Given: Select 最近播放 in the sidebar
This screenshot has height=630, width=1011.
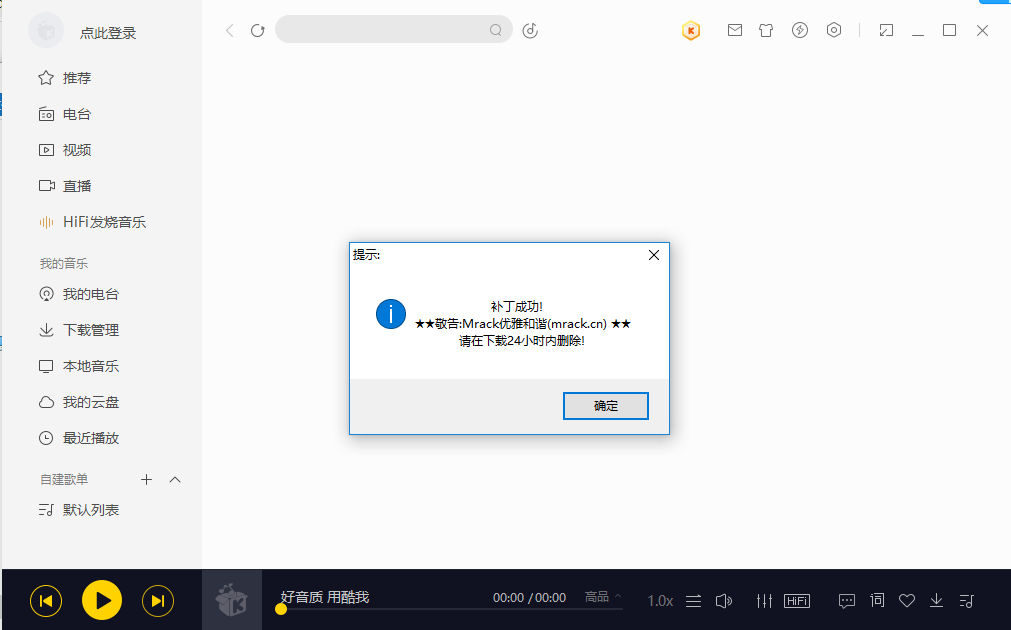Looking at the screenshot, I should (x=79, y=438).
